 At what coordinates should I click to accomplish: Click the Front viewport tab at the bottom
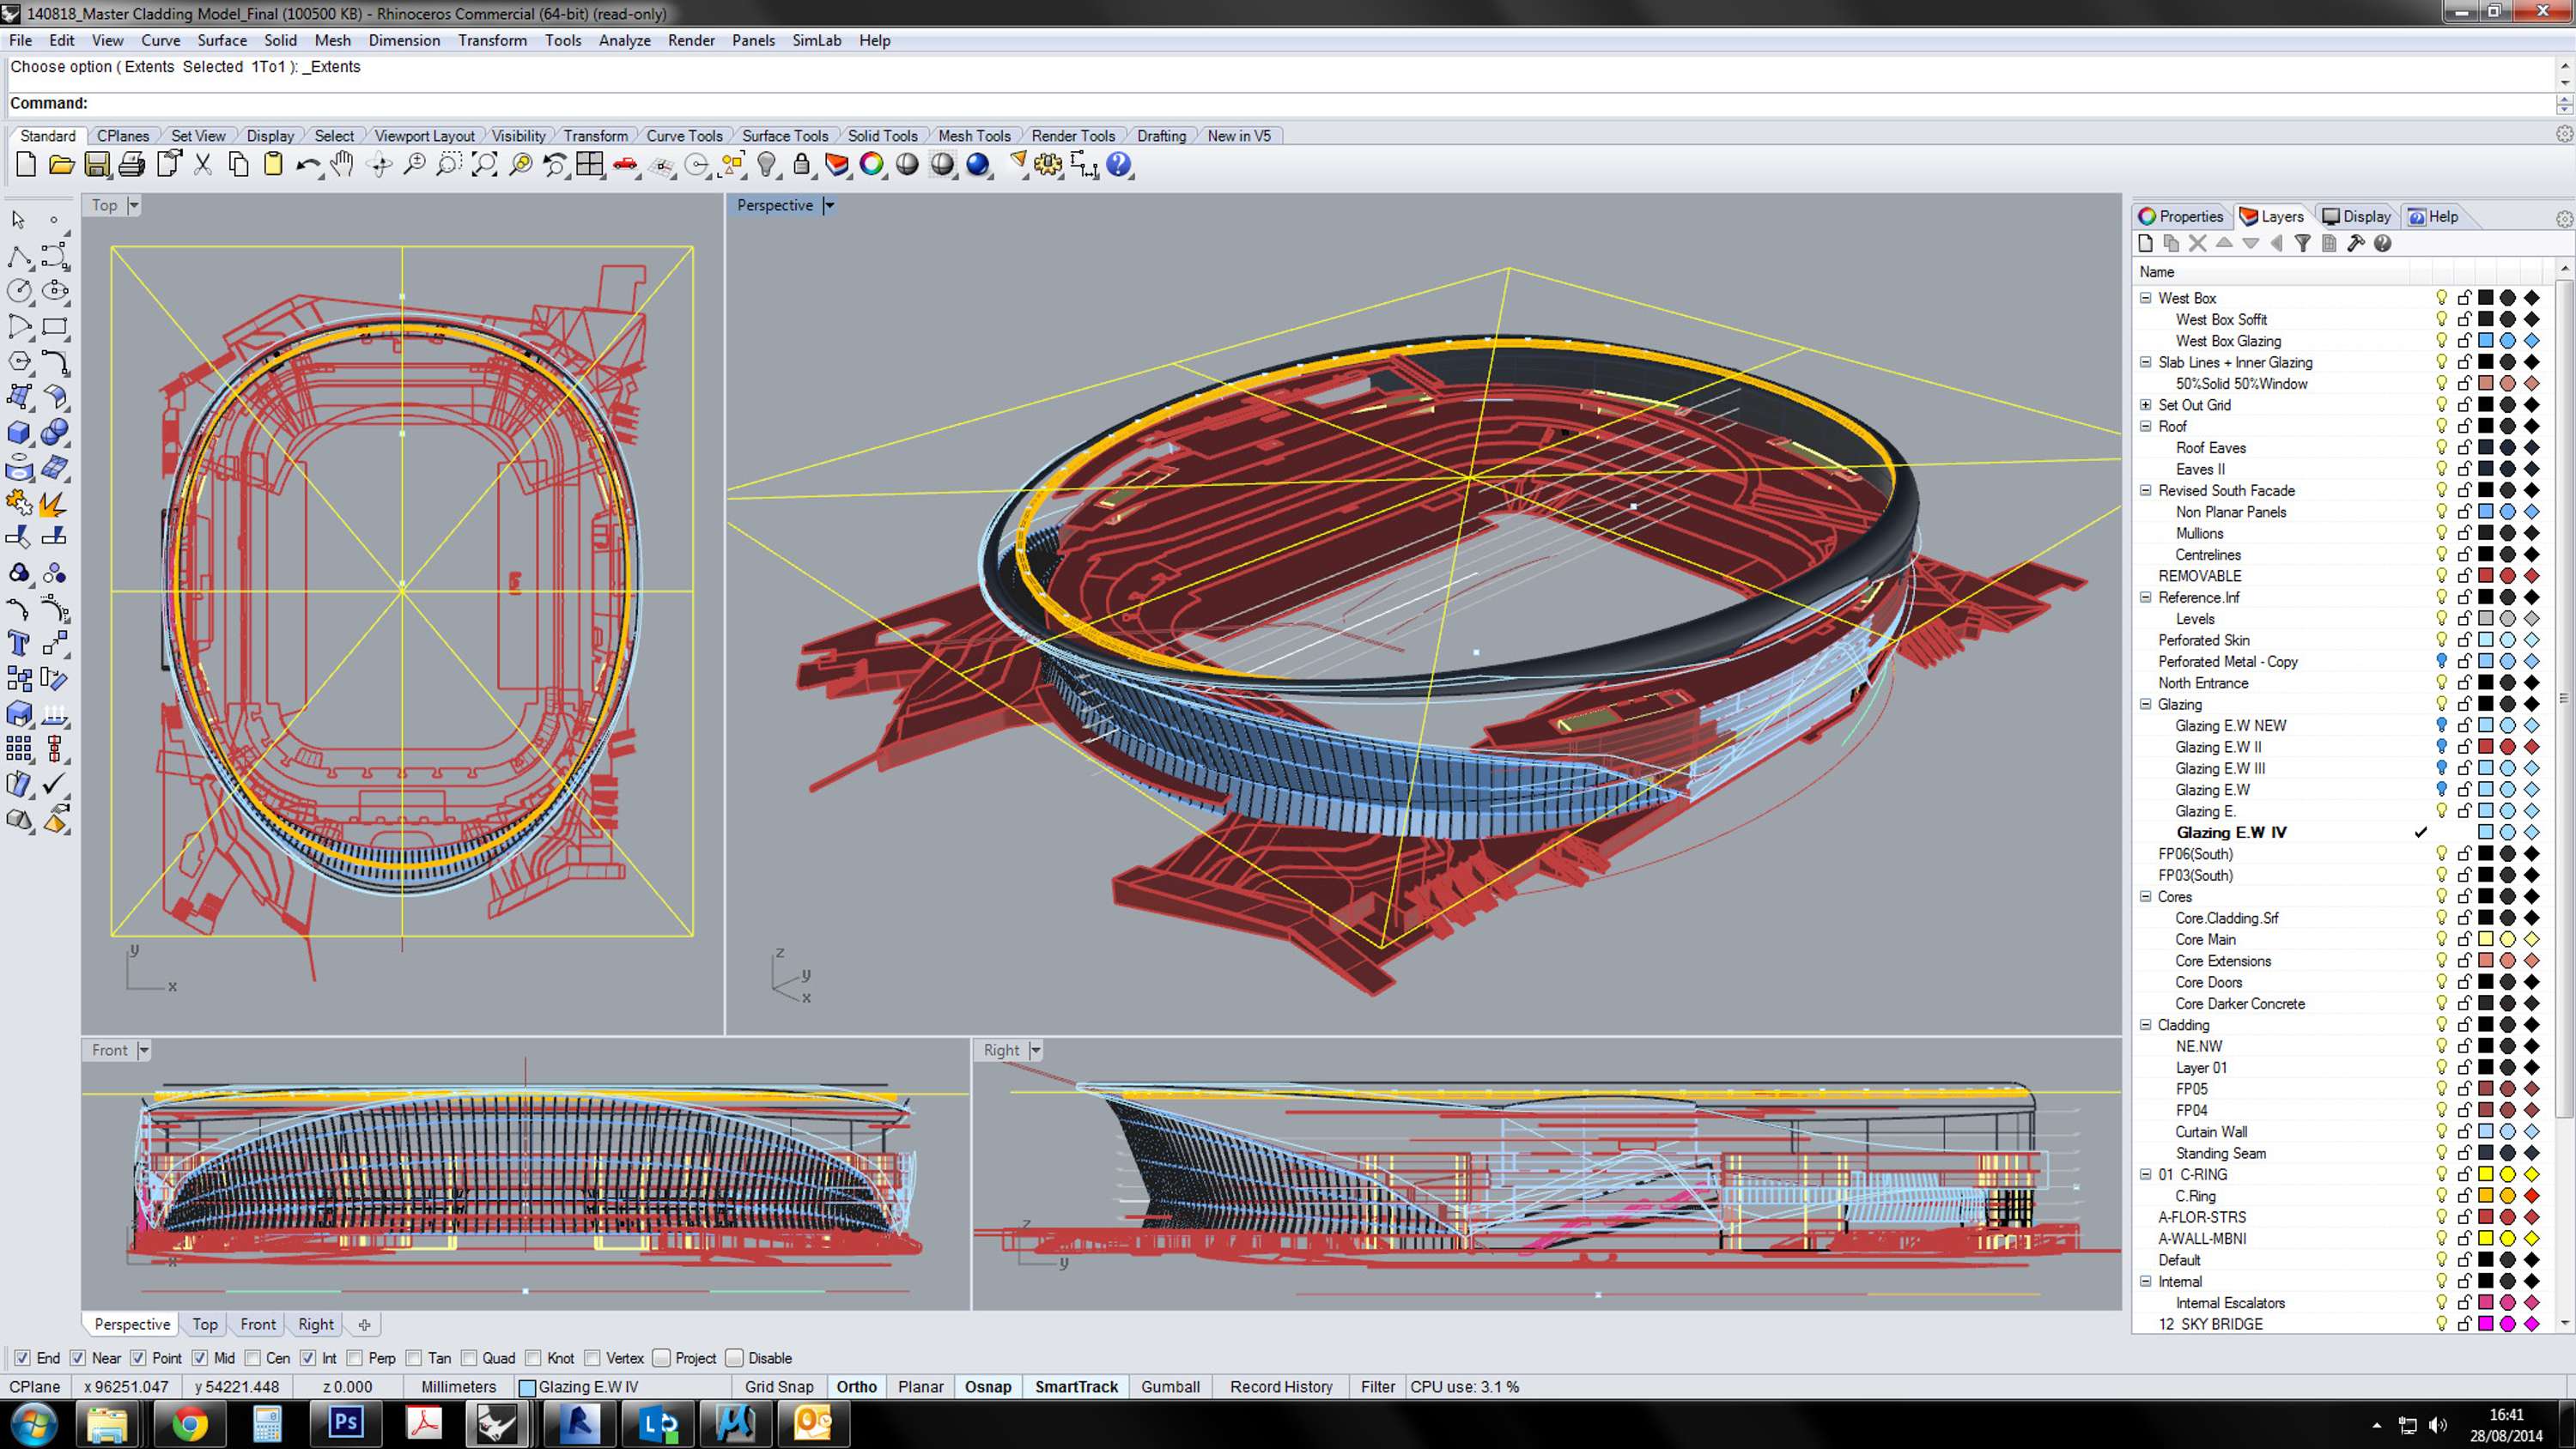click(258, 1324)
